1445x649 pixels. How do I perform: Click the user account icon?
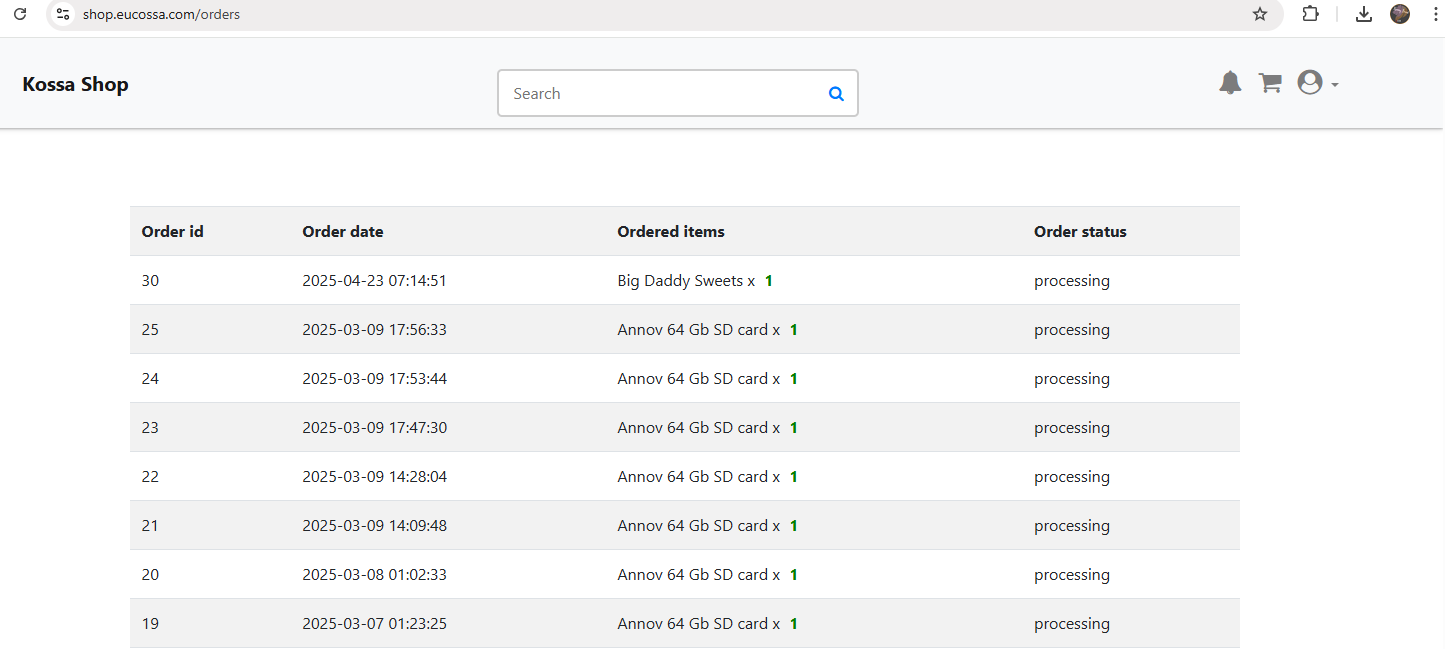(x=1308, y=83)
